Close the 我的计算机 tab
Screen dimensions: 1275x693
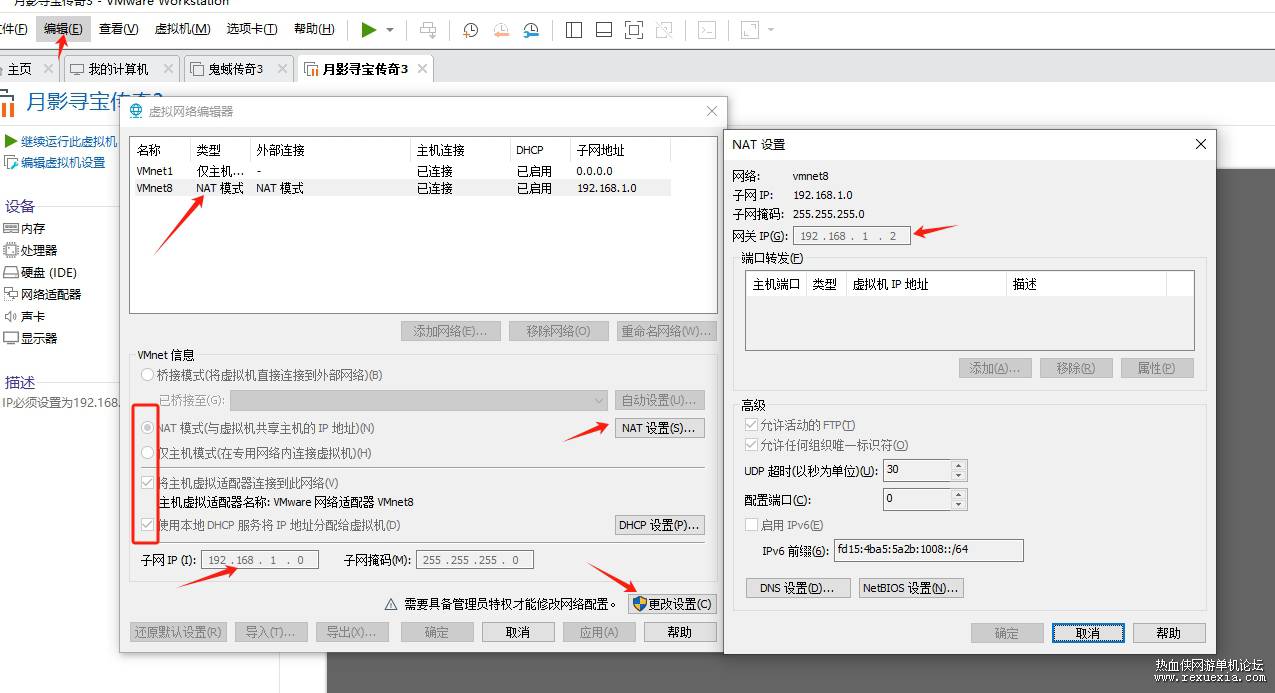click(168, 69)
